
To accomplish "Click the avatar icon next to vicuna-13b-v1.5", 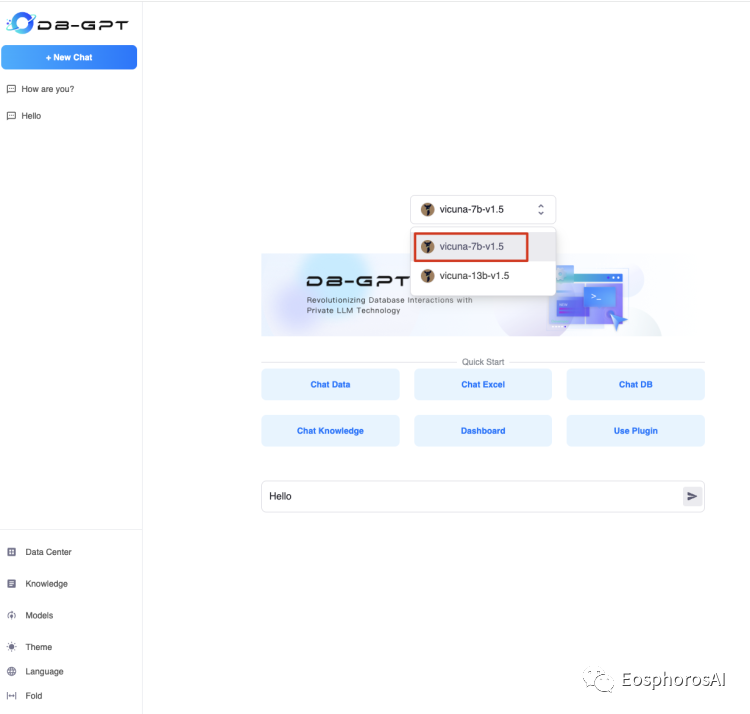I will click(x=427, y=276).
